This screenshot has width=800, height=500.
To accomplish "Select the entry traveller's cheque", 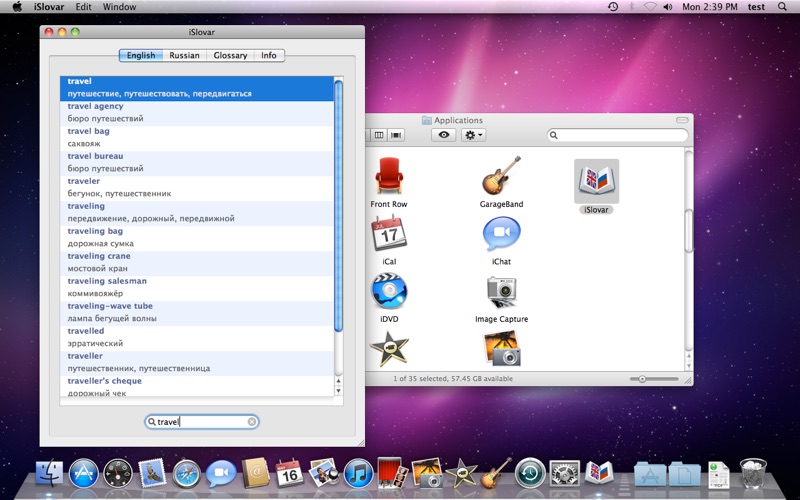I will [x=197, y=387].
